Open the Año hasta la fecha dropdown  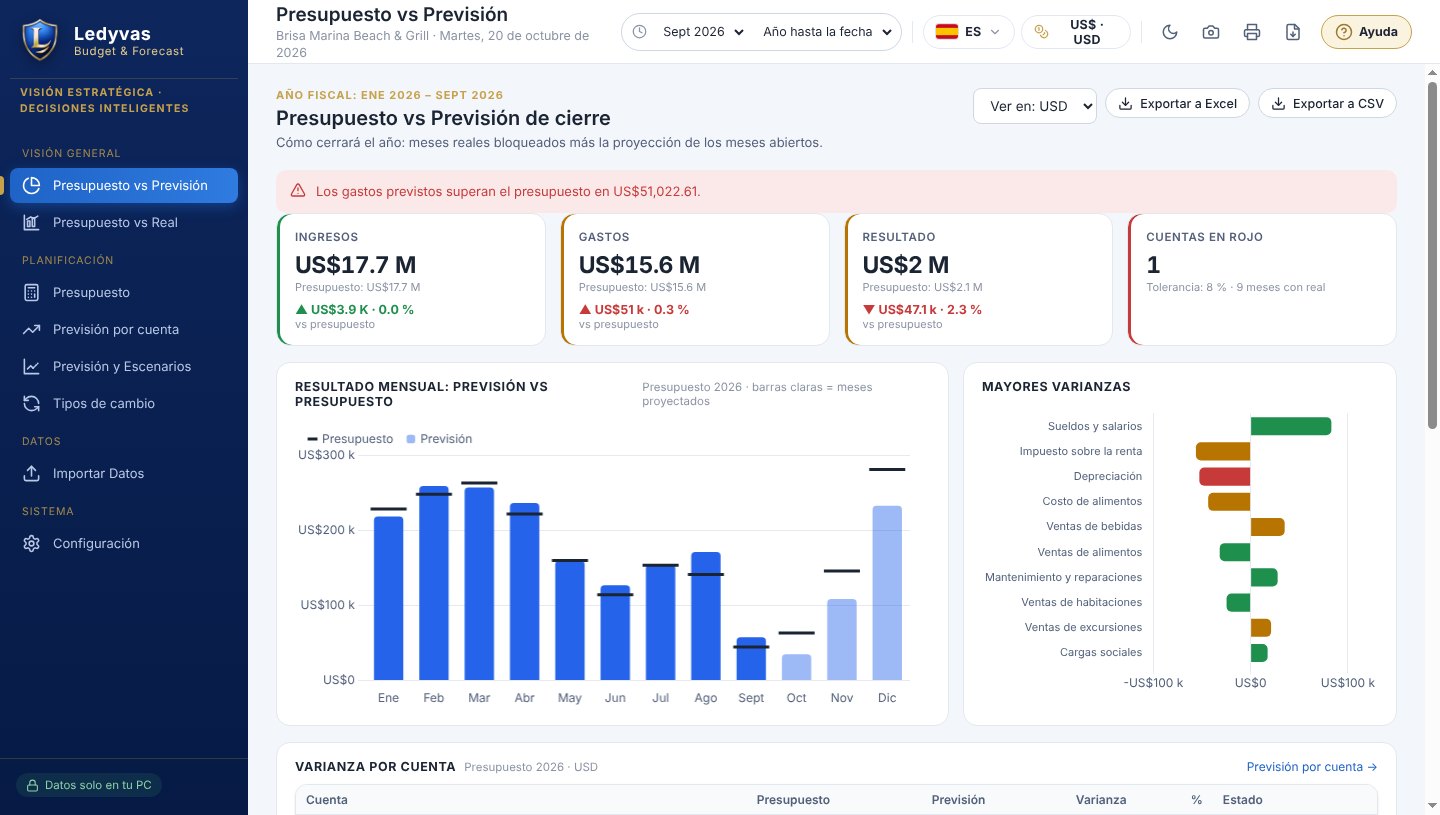828,32
